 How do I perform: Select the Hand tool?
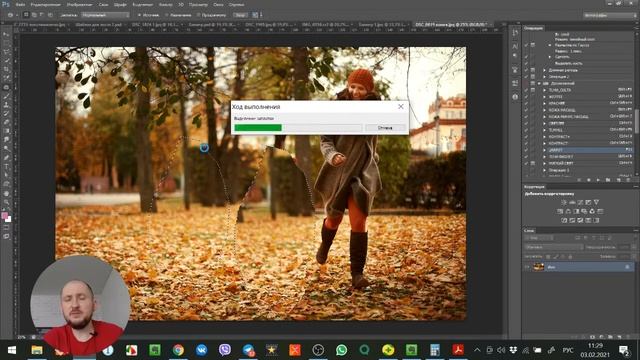point(7,193)
